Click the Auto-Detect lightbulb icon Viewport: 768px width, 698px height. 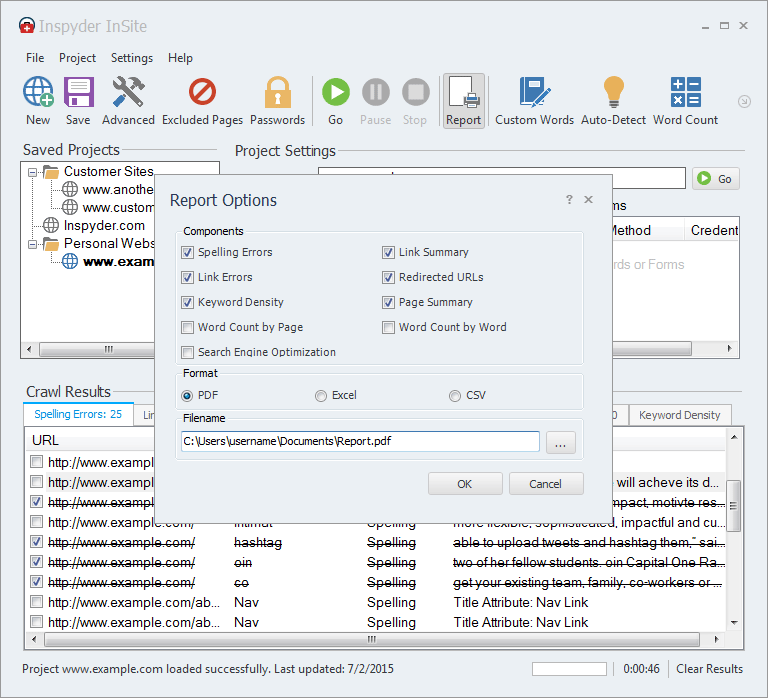pyautogui.click(x=614, y=92)
